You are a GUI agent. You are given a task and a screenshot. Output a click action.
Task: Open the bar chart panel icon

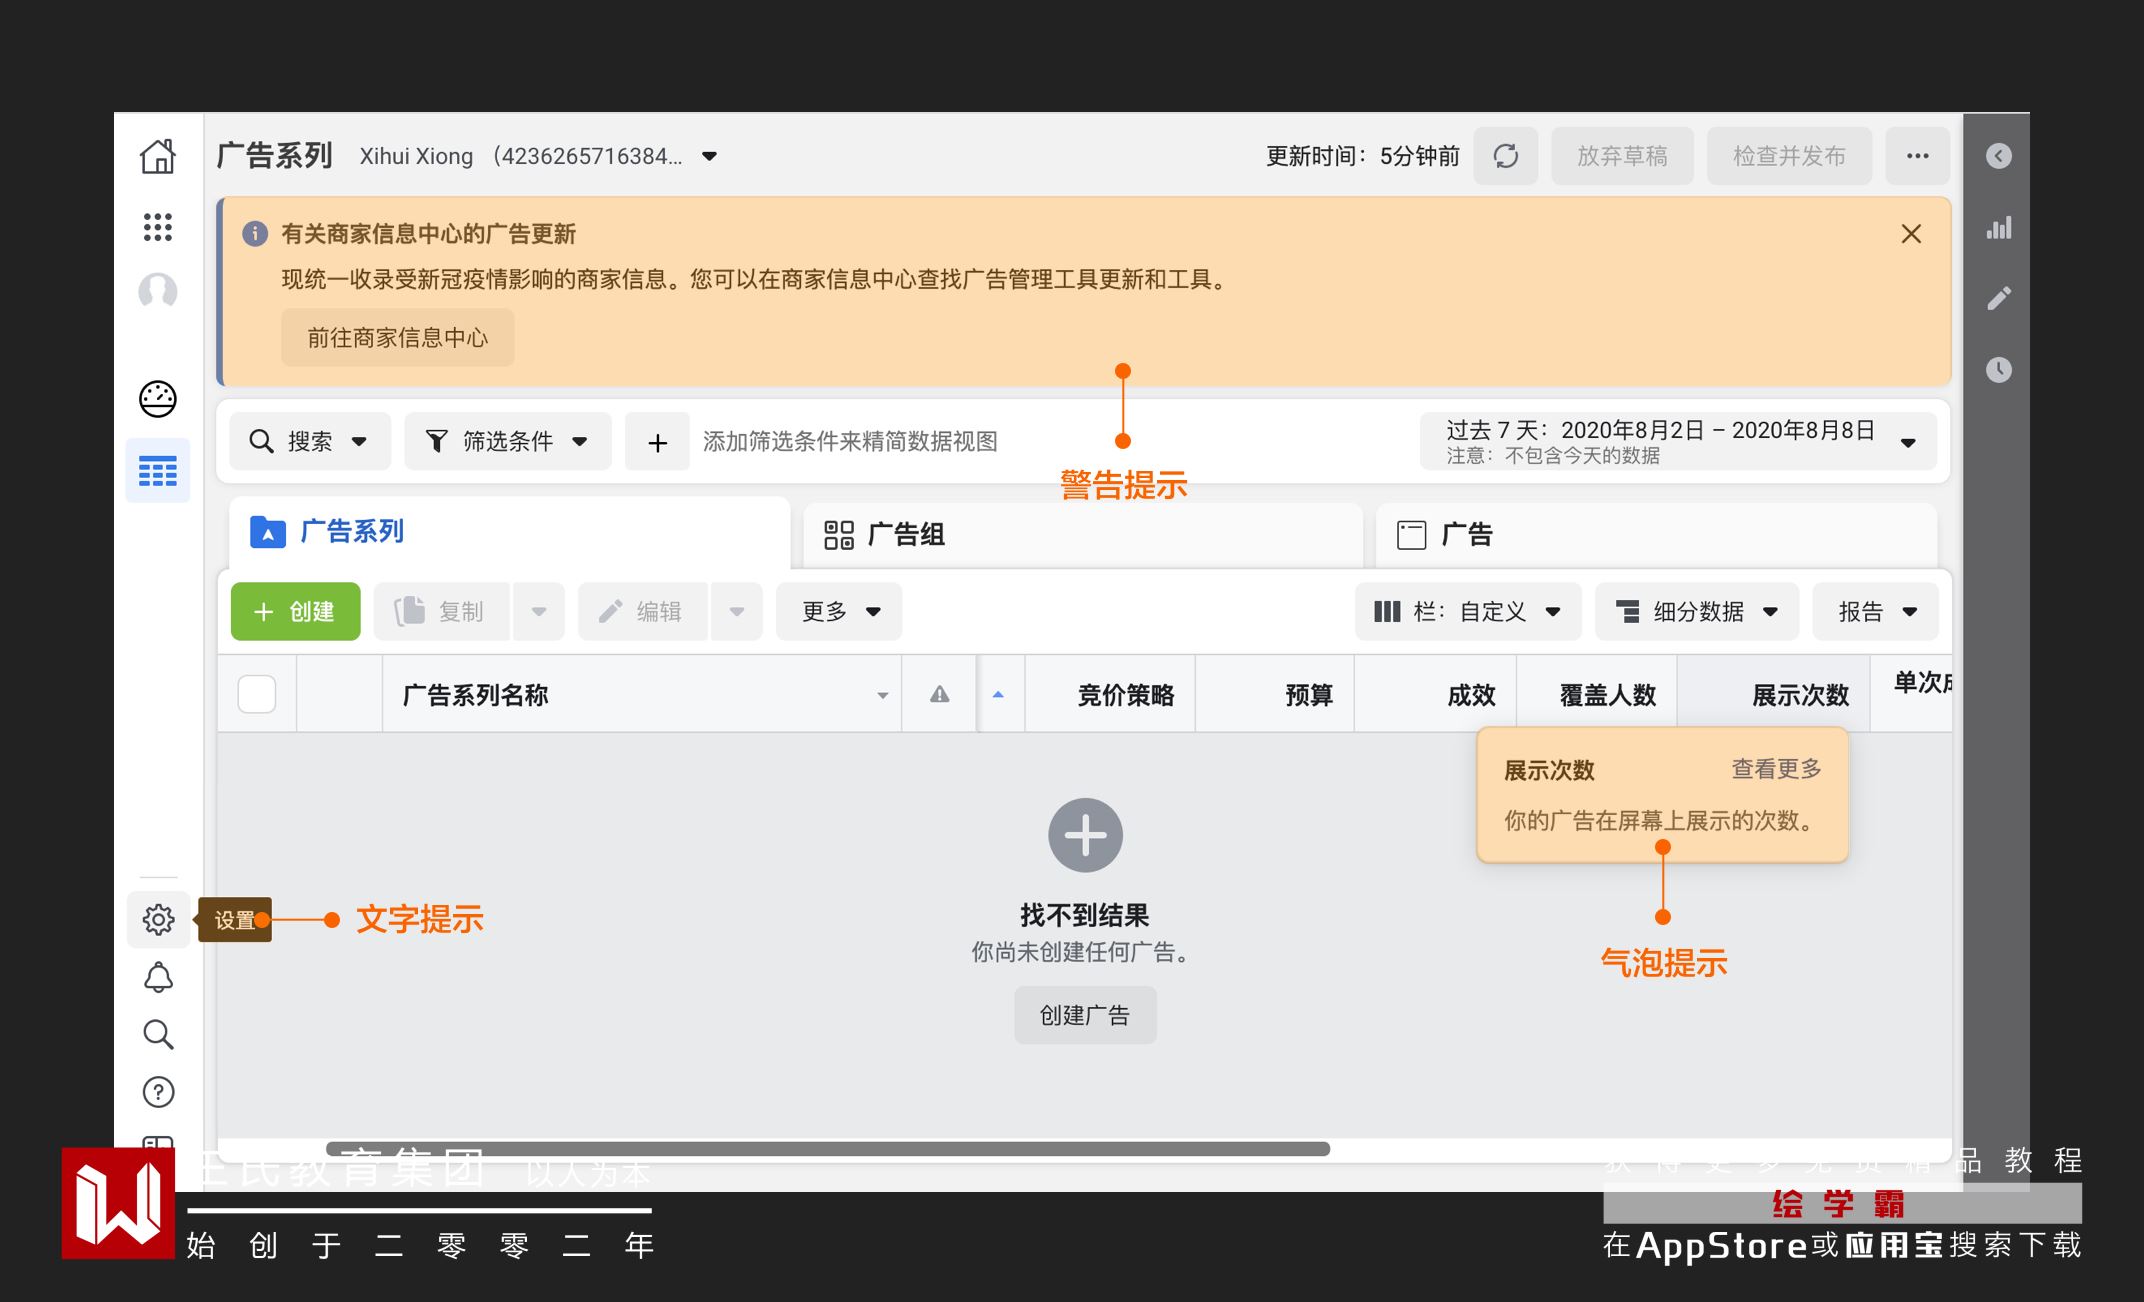coord(1998,228)
